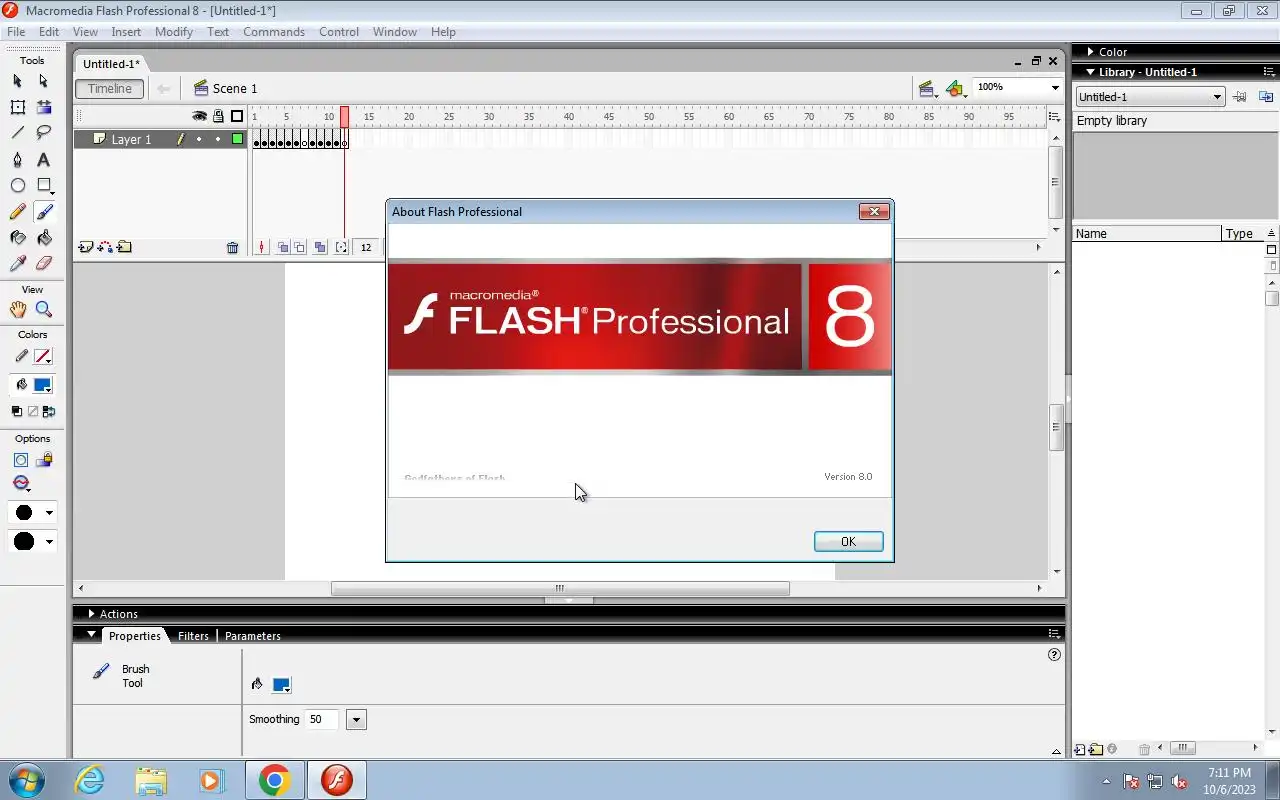
Task: Open the Commands menu
Action: pos(274,32)
